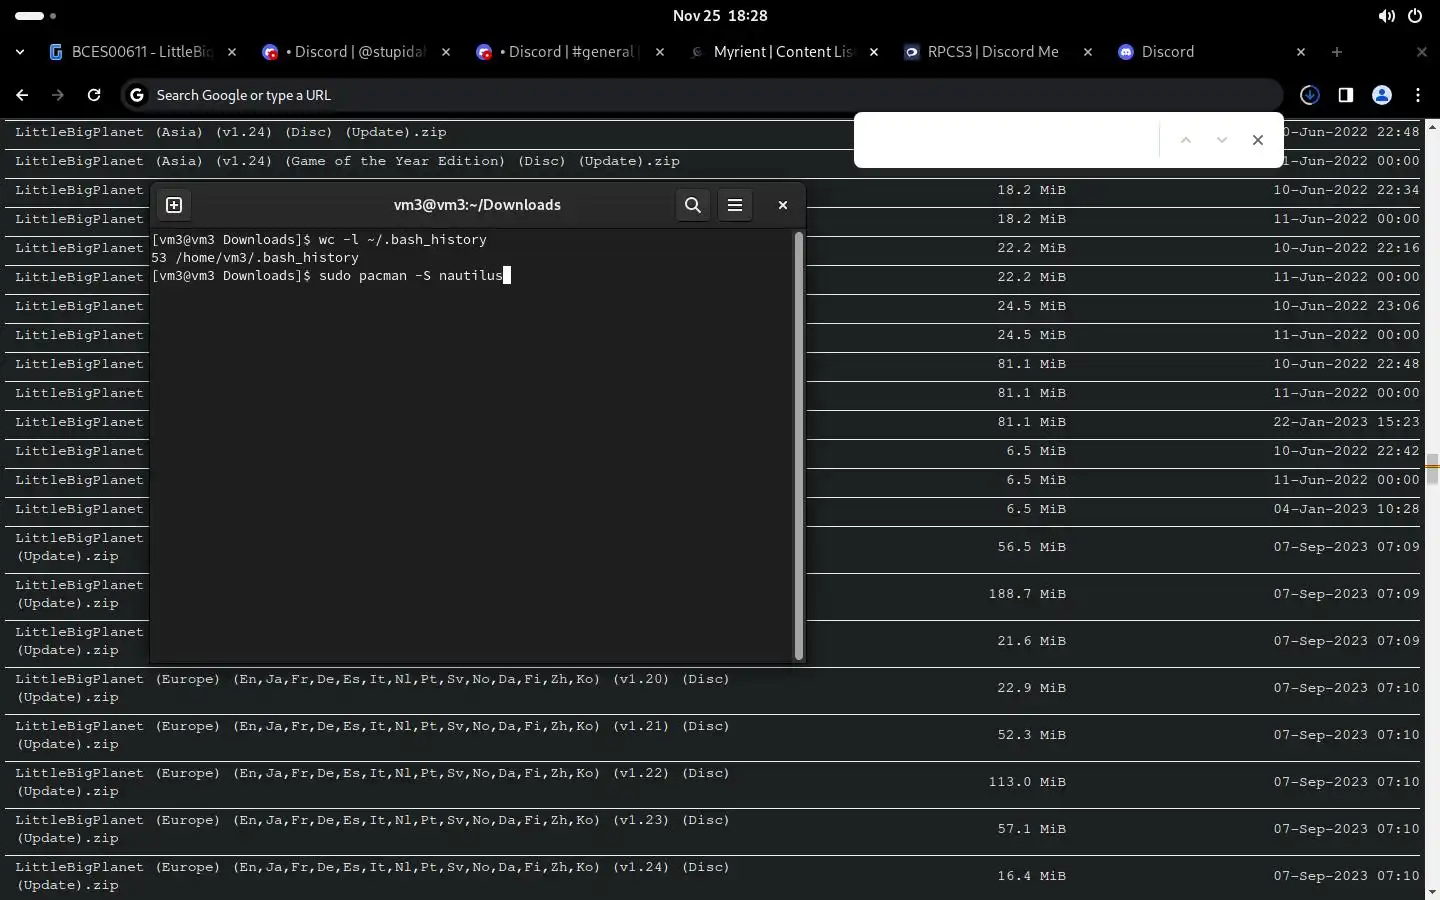Close the RPCS3 Discord Me tab
1440x900 pixels.
click(x=1088, y=52)
